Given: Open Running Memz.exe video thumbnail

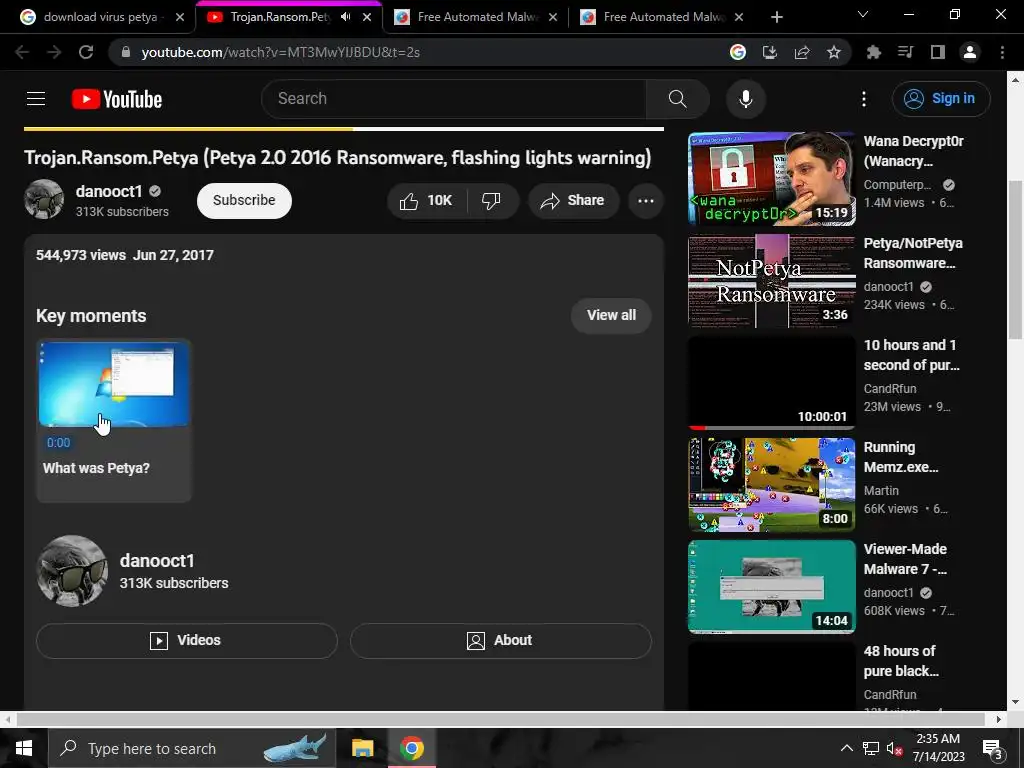Looking at the screenshot, I should (x=771, y=485).
